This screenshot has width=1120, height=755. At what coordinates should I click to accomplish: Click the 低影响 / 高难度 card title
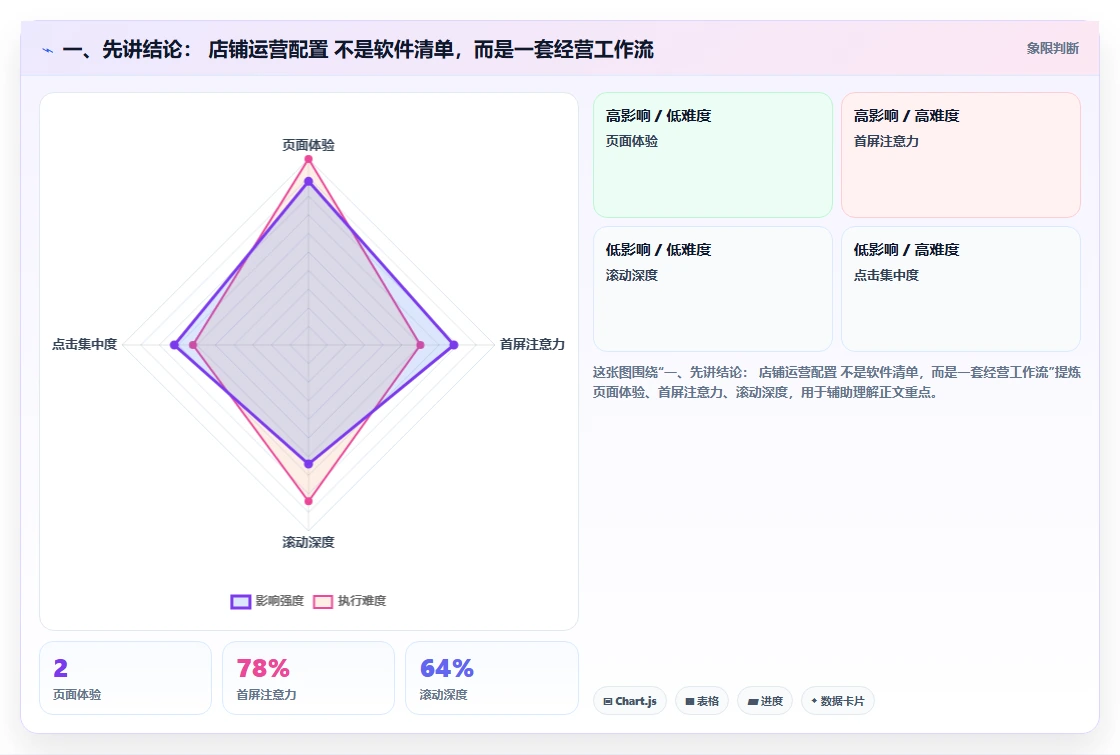tap(906, 249)
